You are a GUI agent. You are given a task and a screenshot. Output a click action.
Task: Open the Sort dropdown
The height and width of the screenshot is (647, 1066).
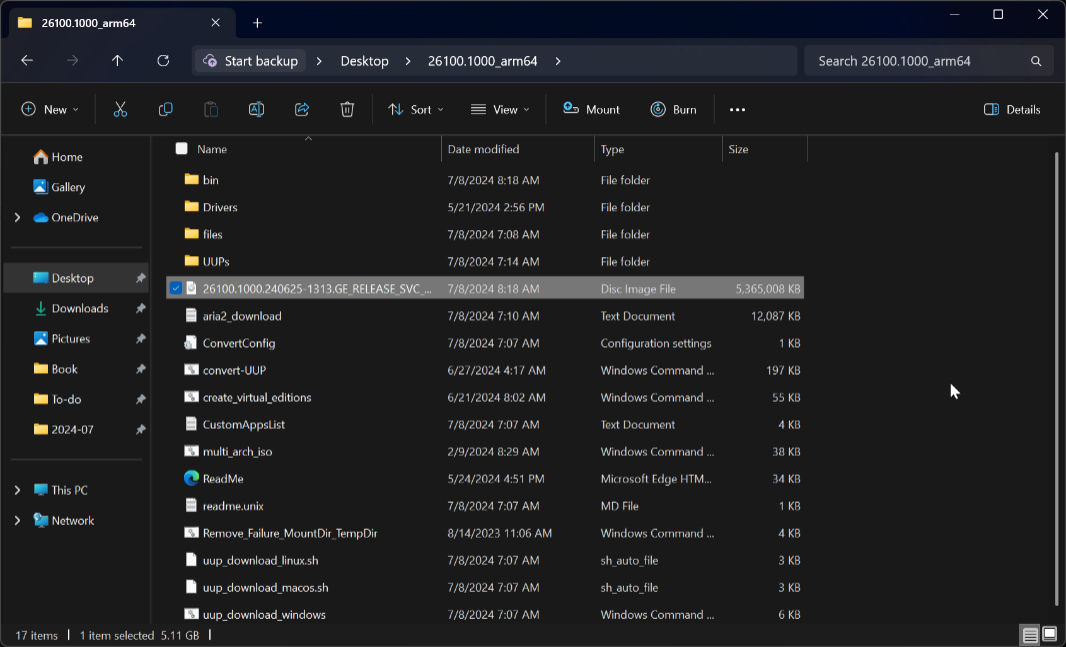point(415,109)
